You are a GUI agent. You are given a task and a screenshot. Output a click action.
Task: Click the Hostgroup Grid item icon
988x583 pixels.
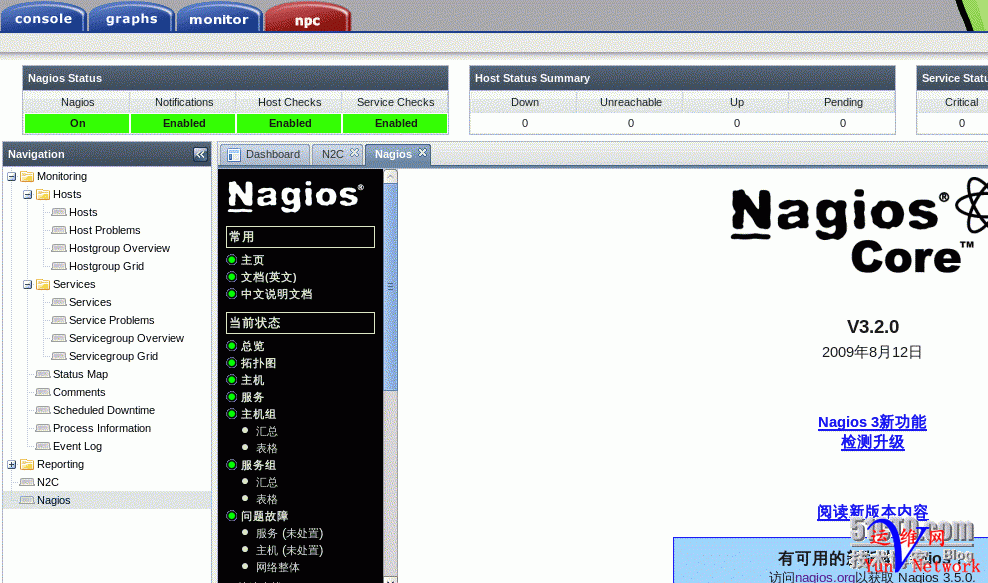point(59,266)
